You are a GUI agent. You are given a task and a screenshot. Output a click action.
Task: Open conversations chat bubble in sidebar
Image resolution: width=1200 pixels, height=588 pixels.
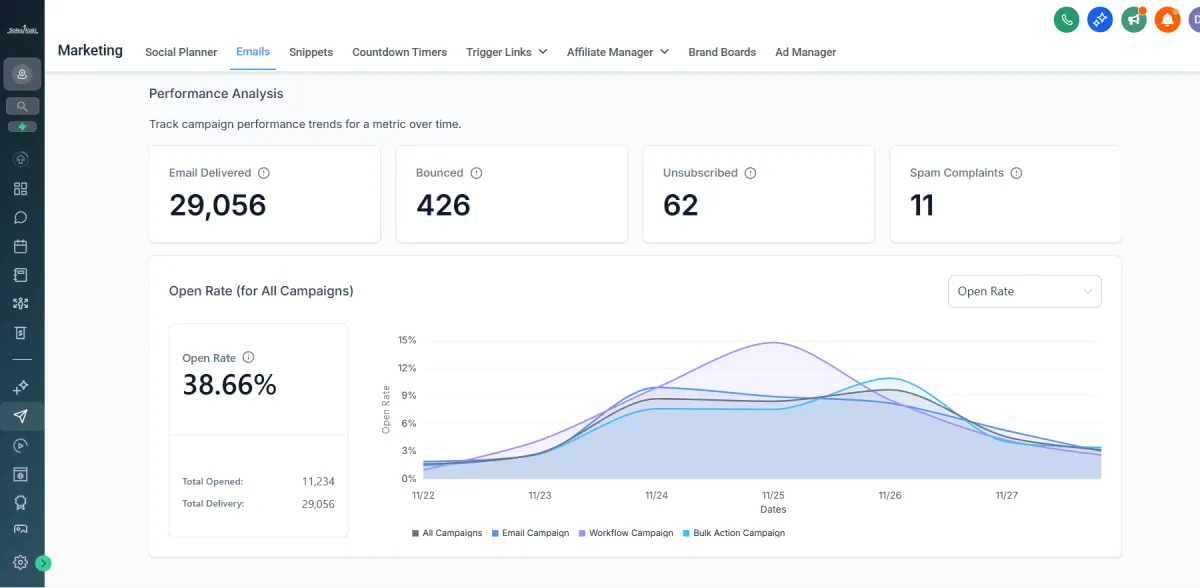click(21, 217)
